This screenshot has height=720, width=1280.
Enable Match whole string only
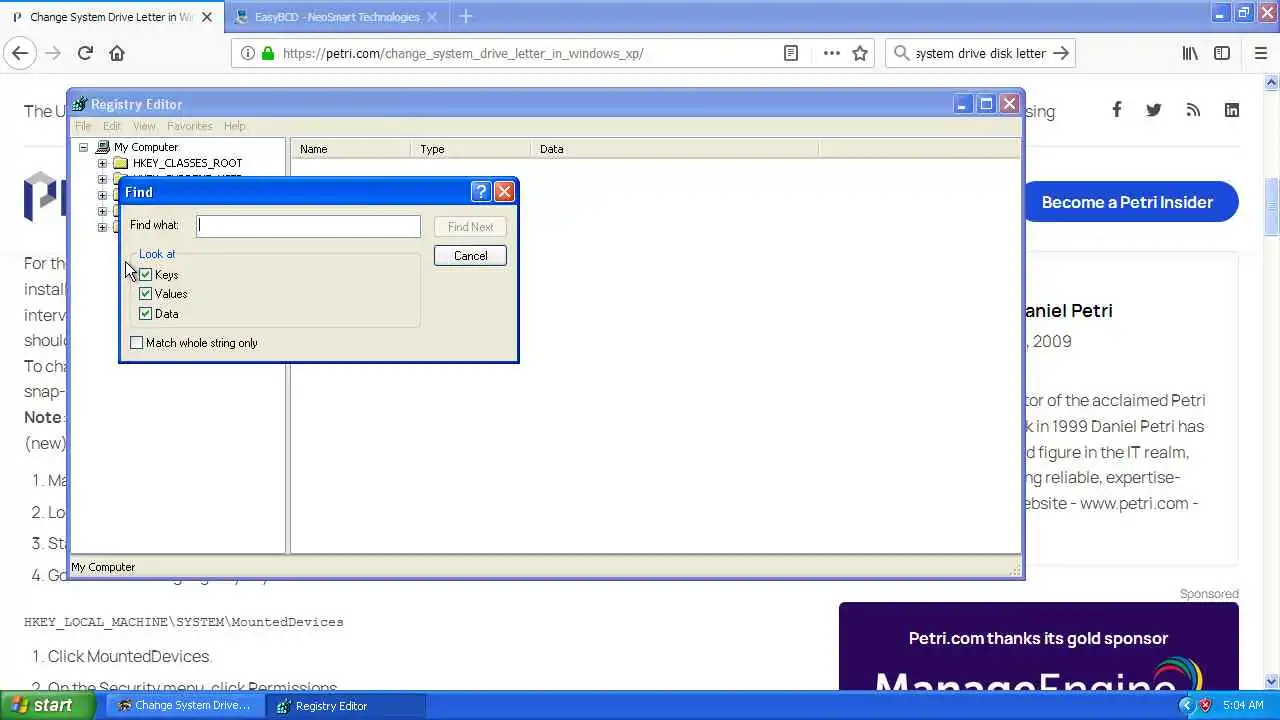coord(137,343)
